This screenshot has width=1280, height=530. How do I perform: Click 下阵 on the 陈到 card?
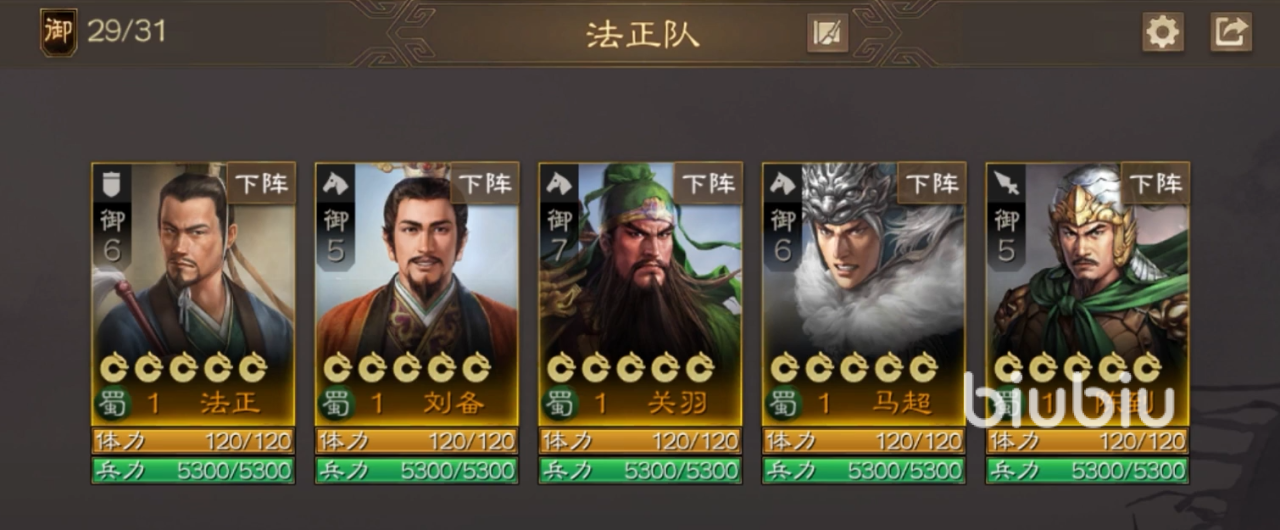point(1155,183)
